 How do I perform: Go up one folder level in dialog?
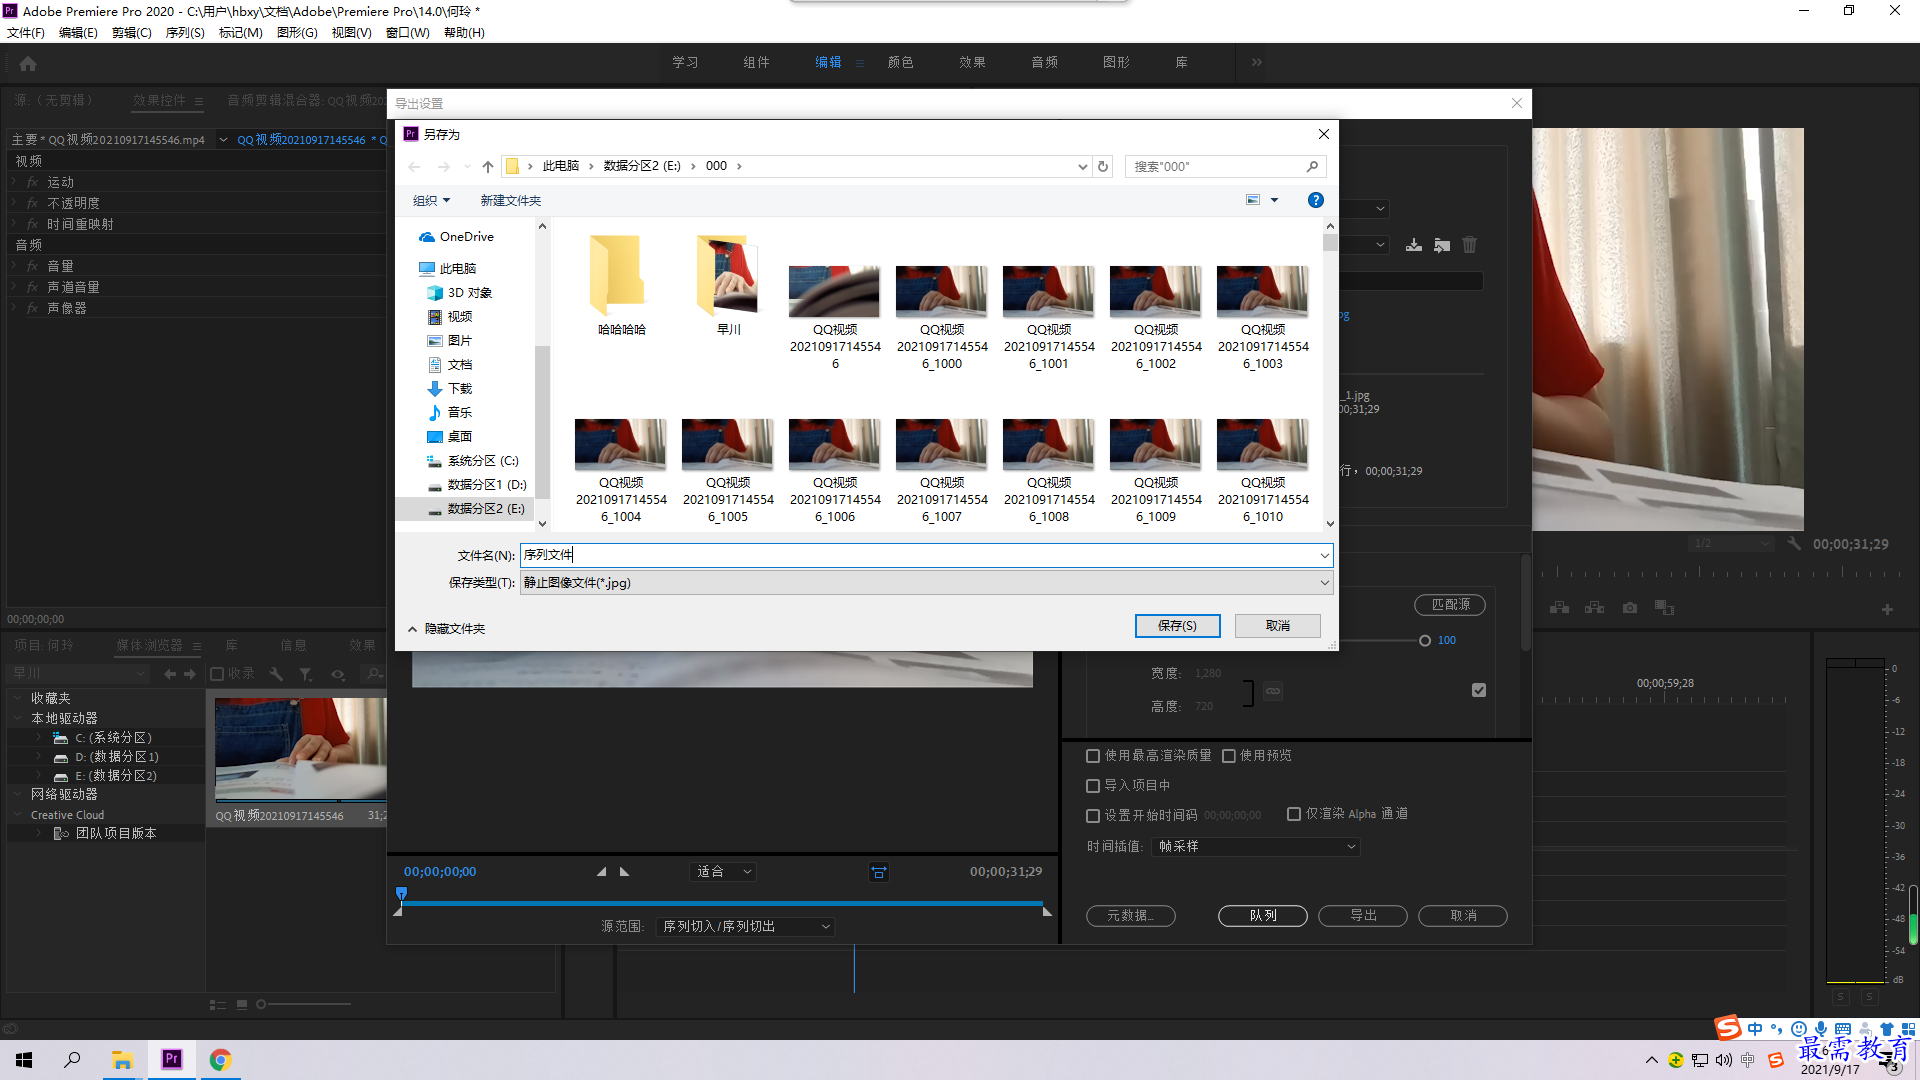[x=487, y=167]
